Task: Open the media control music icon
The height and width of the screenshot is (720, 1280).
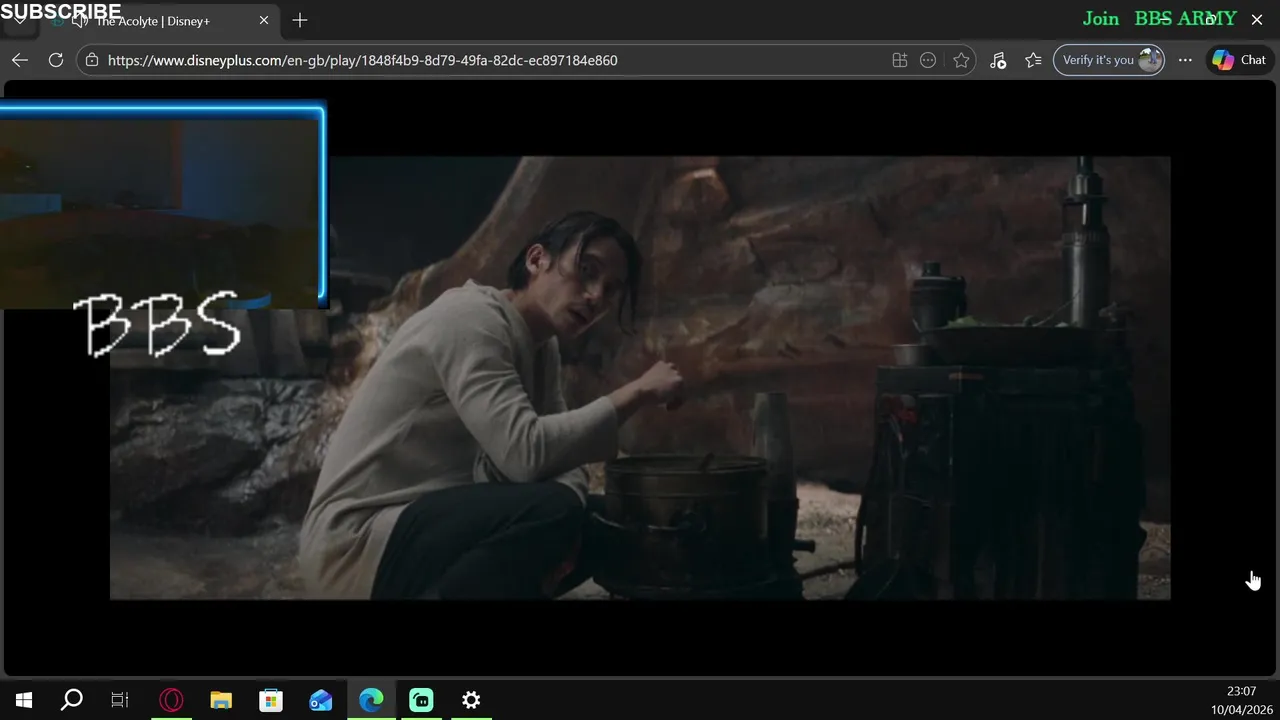Action: click(998, 60)
